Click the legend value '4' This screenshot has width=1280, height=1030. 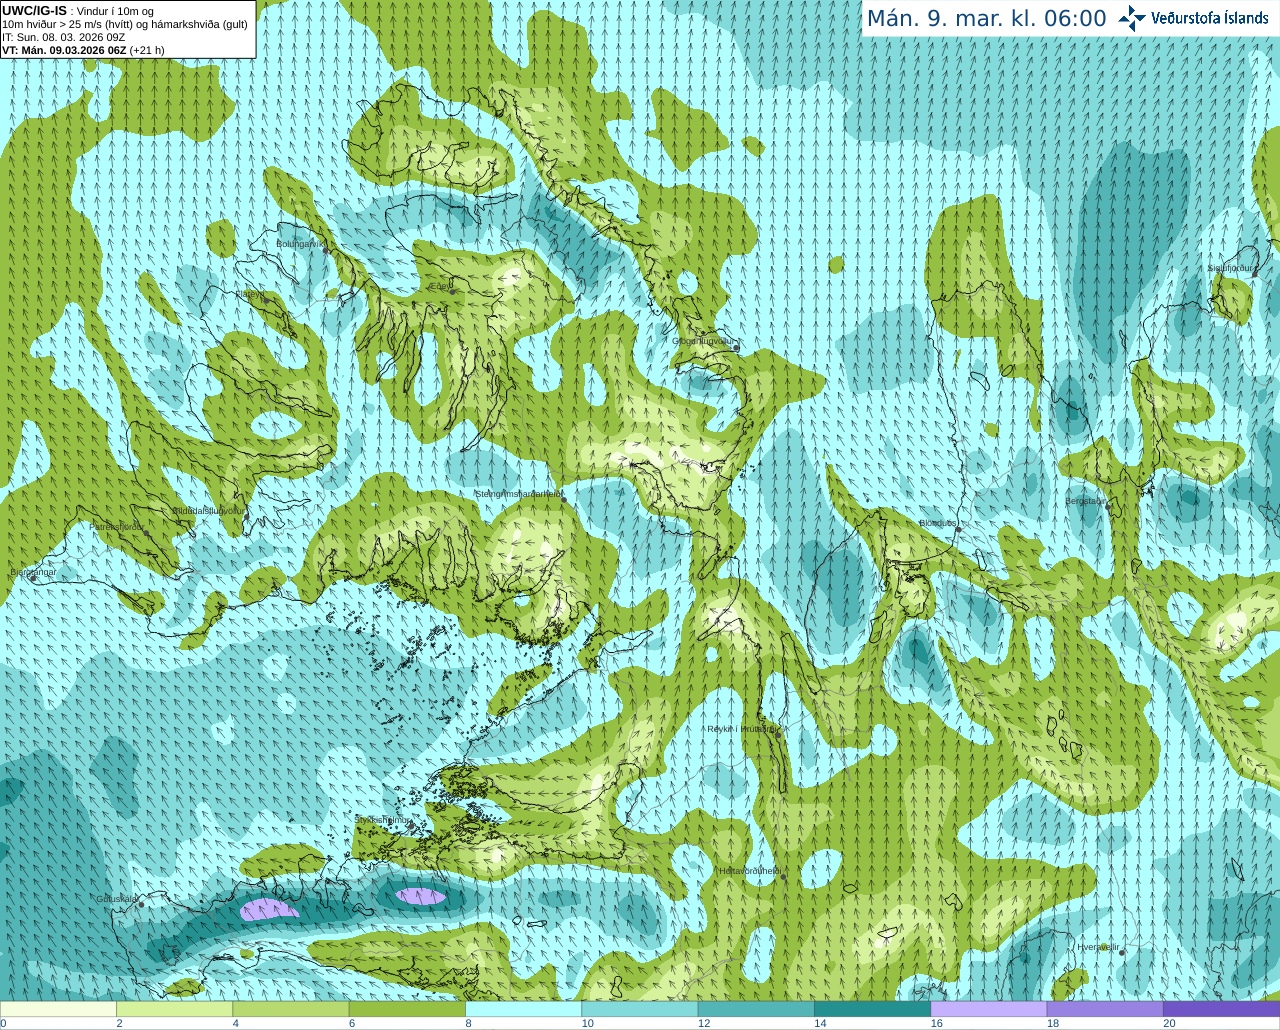tap(236, 1023)
